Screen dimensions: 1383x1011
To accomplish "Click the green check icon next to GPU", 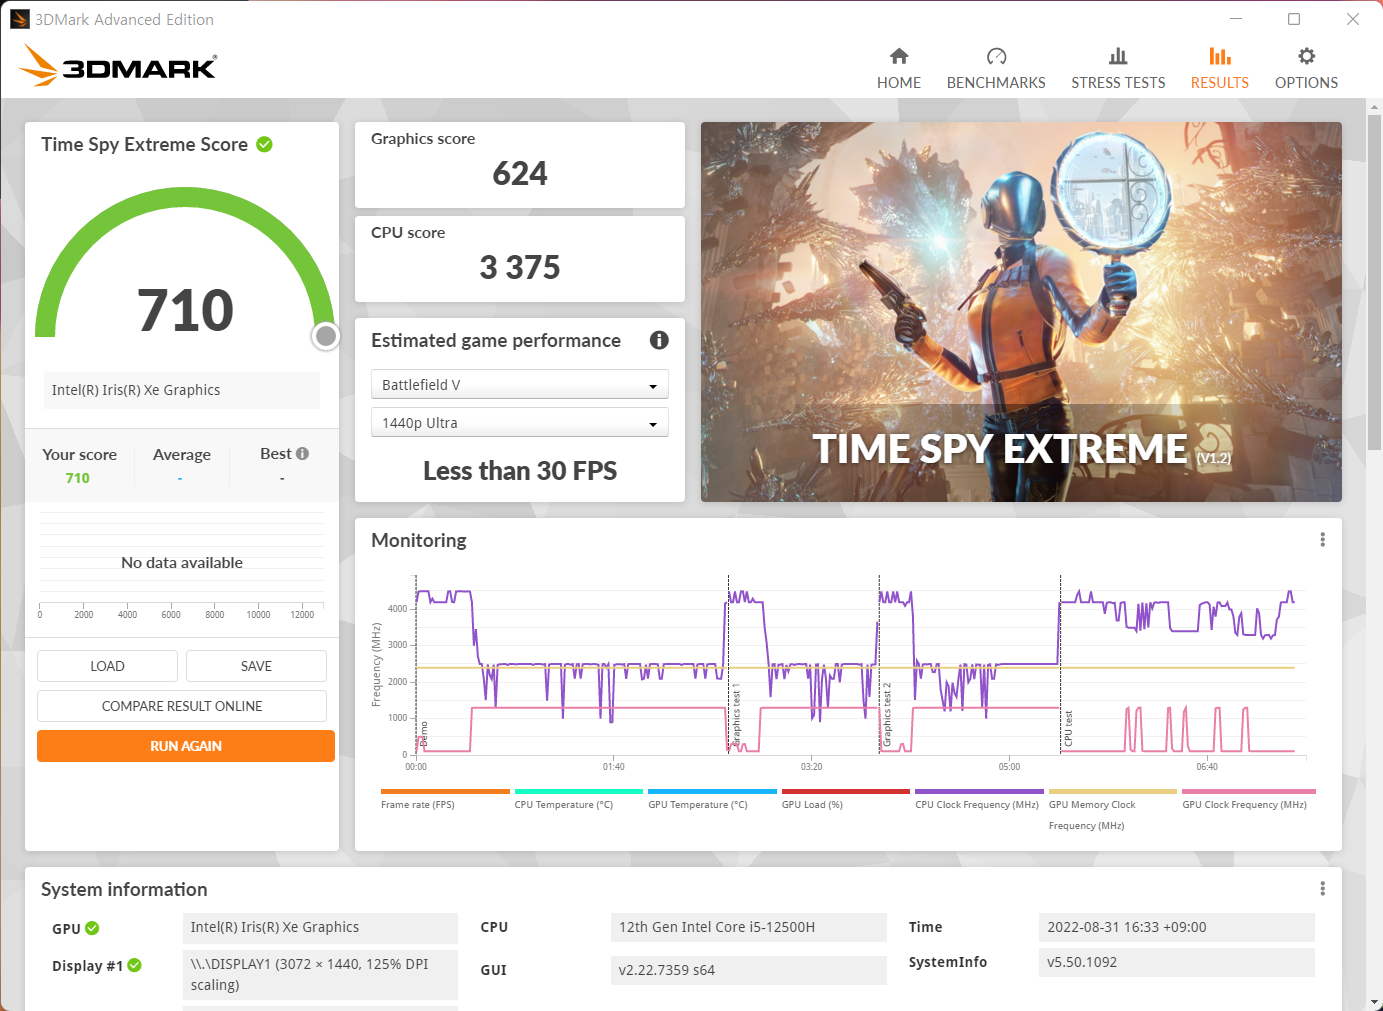I will [x=92, y=928].
